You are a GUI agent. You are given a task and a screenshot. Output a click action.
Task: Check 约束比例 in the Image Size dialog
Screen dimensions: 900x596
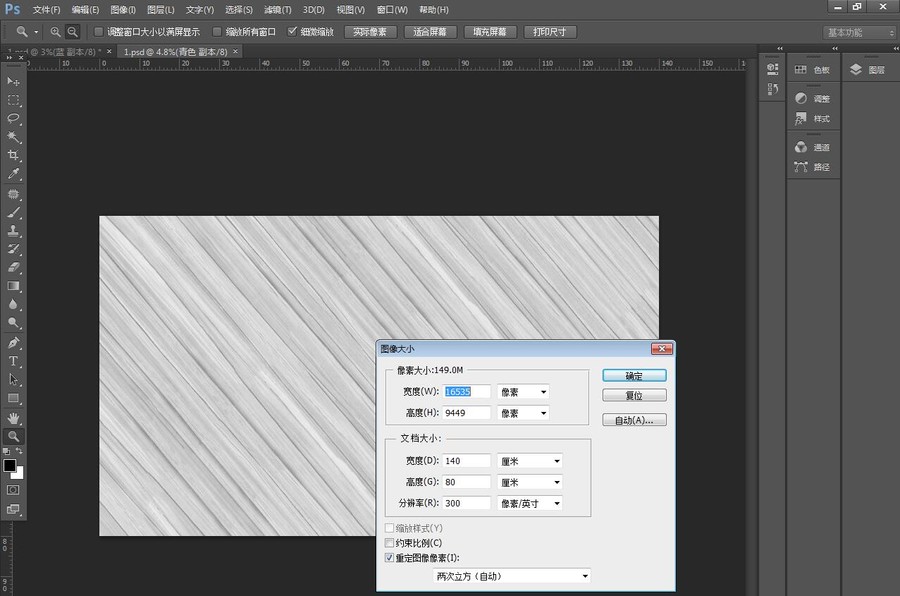(389, 543)
